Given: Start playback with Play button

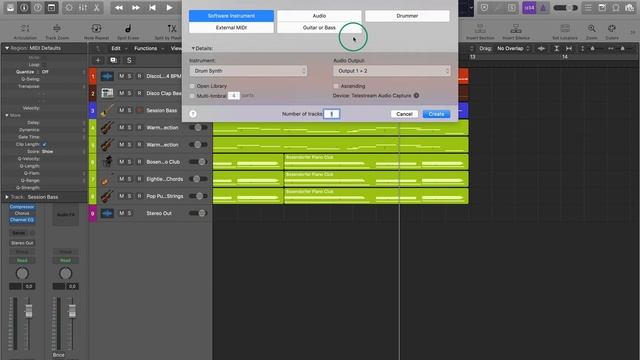Looking at the screenshot, I should click(169, 8).
